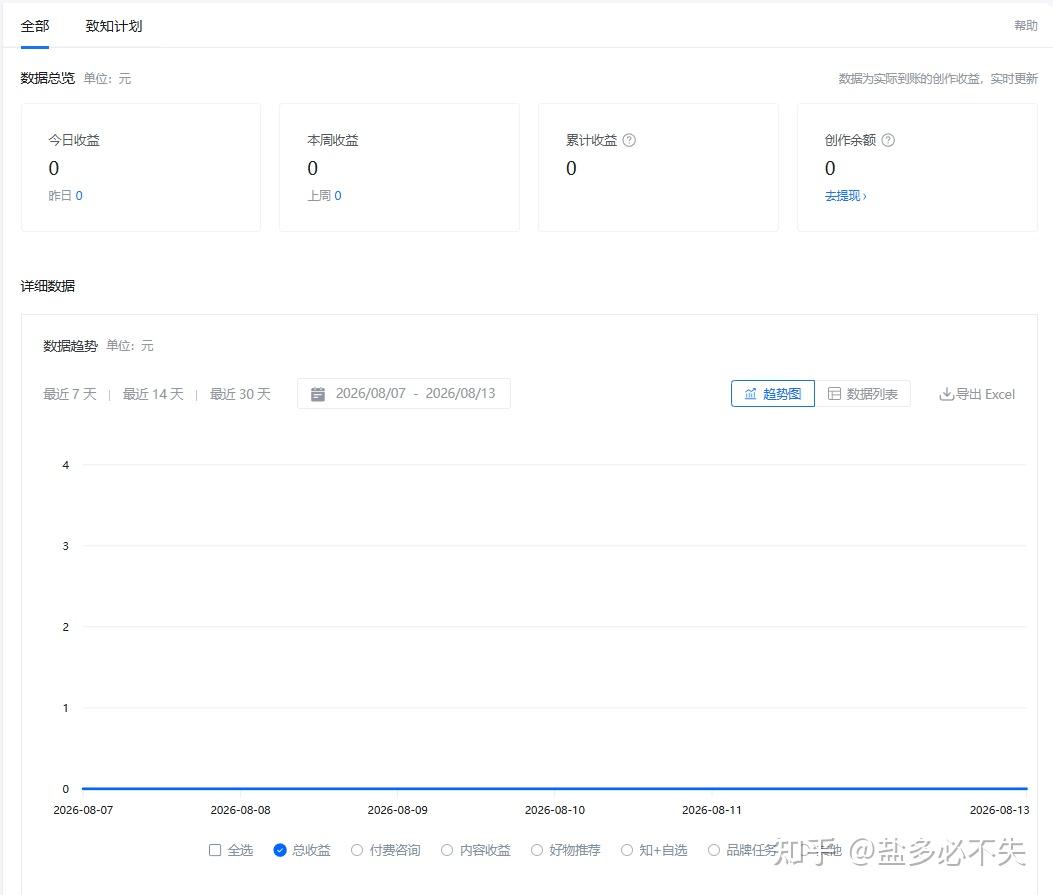This screenshot has width=1053, height=895.
Task: Click the 2026-08-13 axis label
Action: tap(999, 810)
